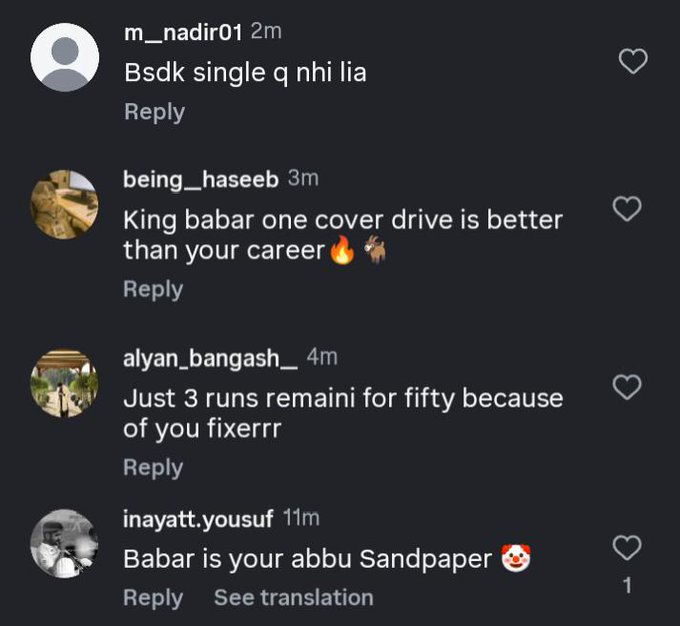View being__haseeb's profile picture
The width and height of the screenshot is (680, 626).
[x=64, y=205]
